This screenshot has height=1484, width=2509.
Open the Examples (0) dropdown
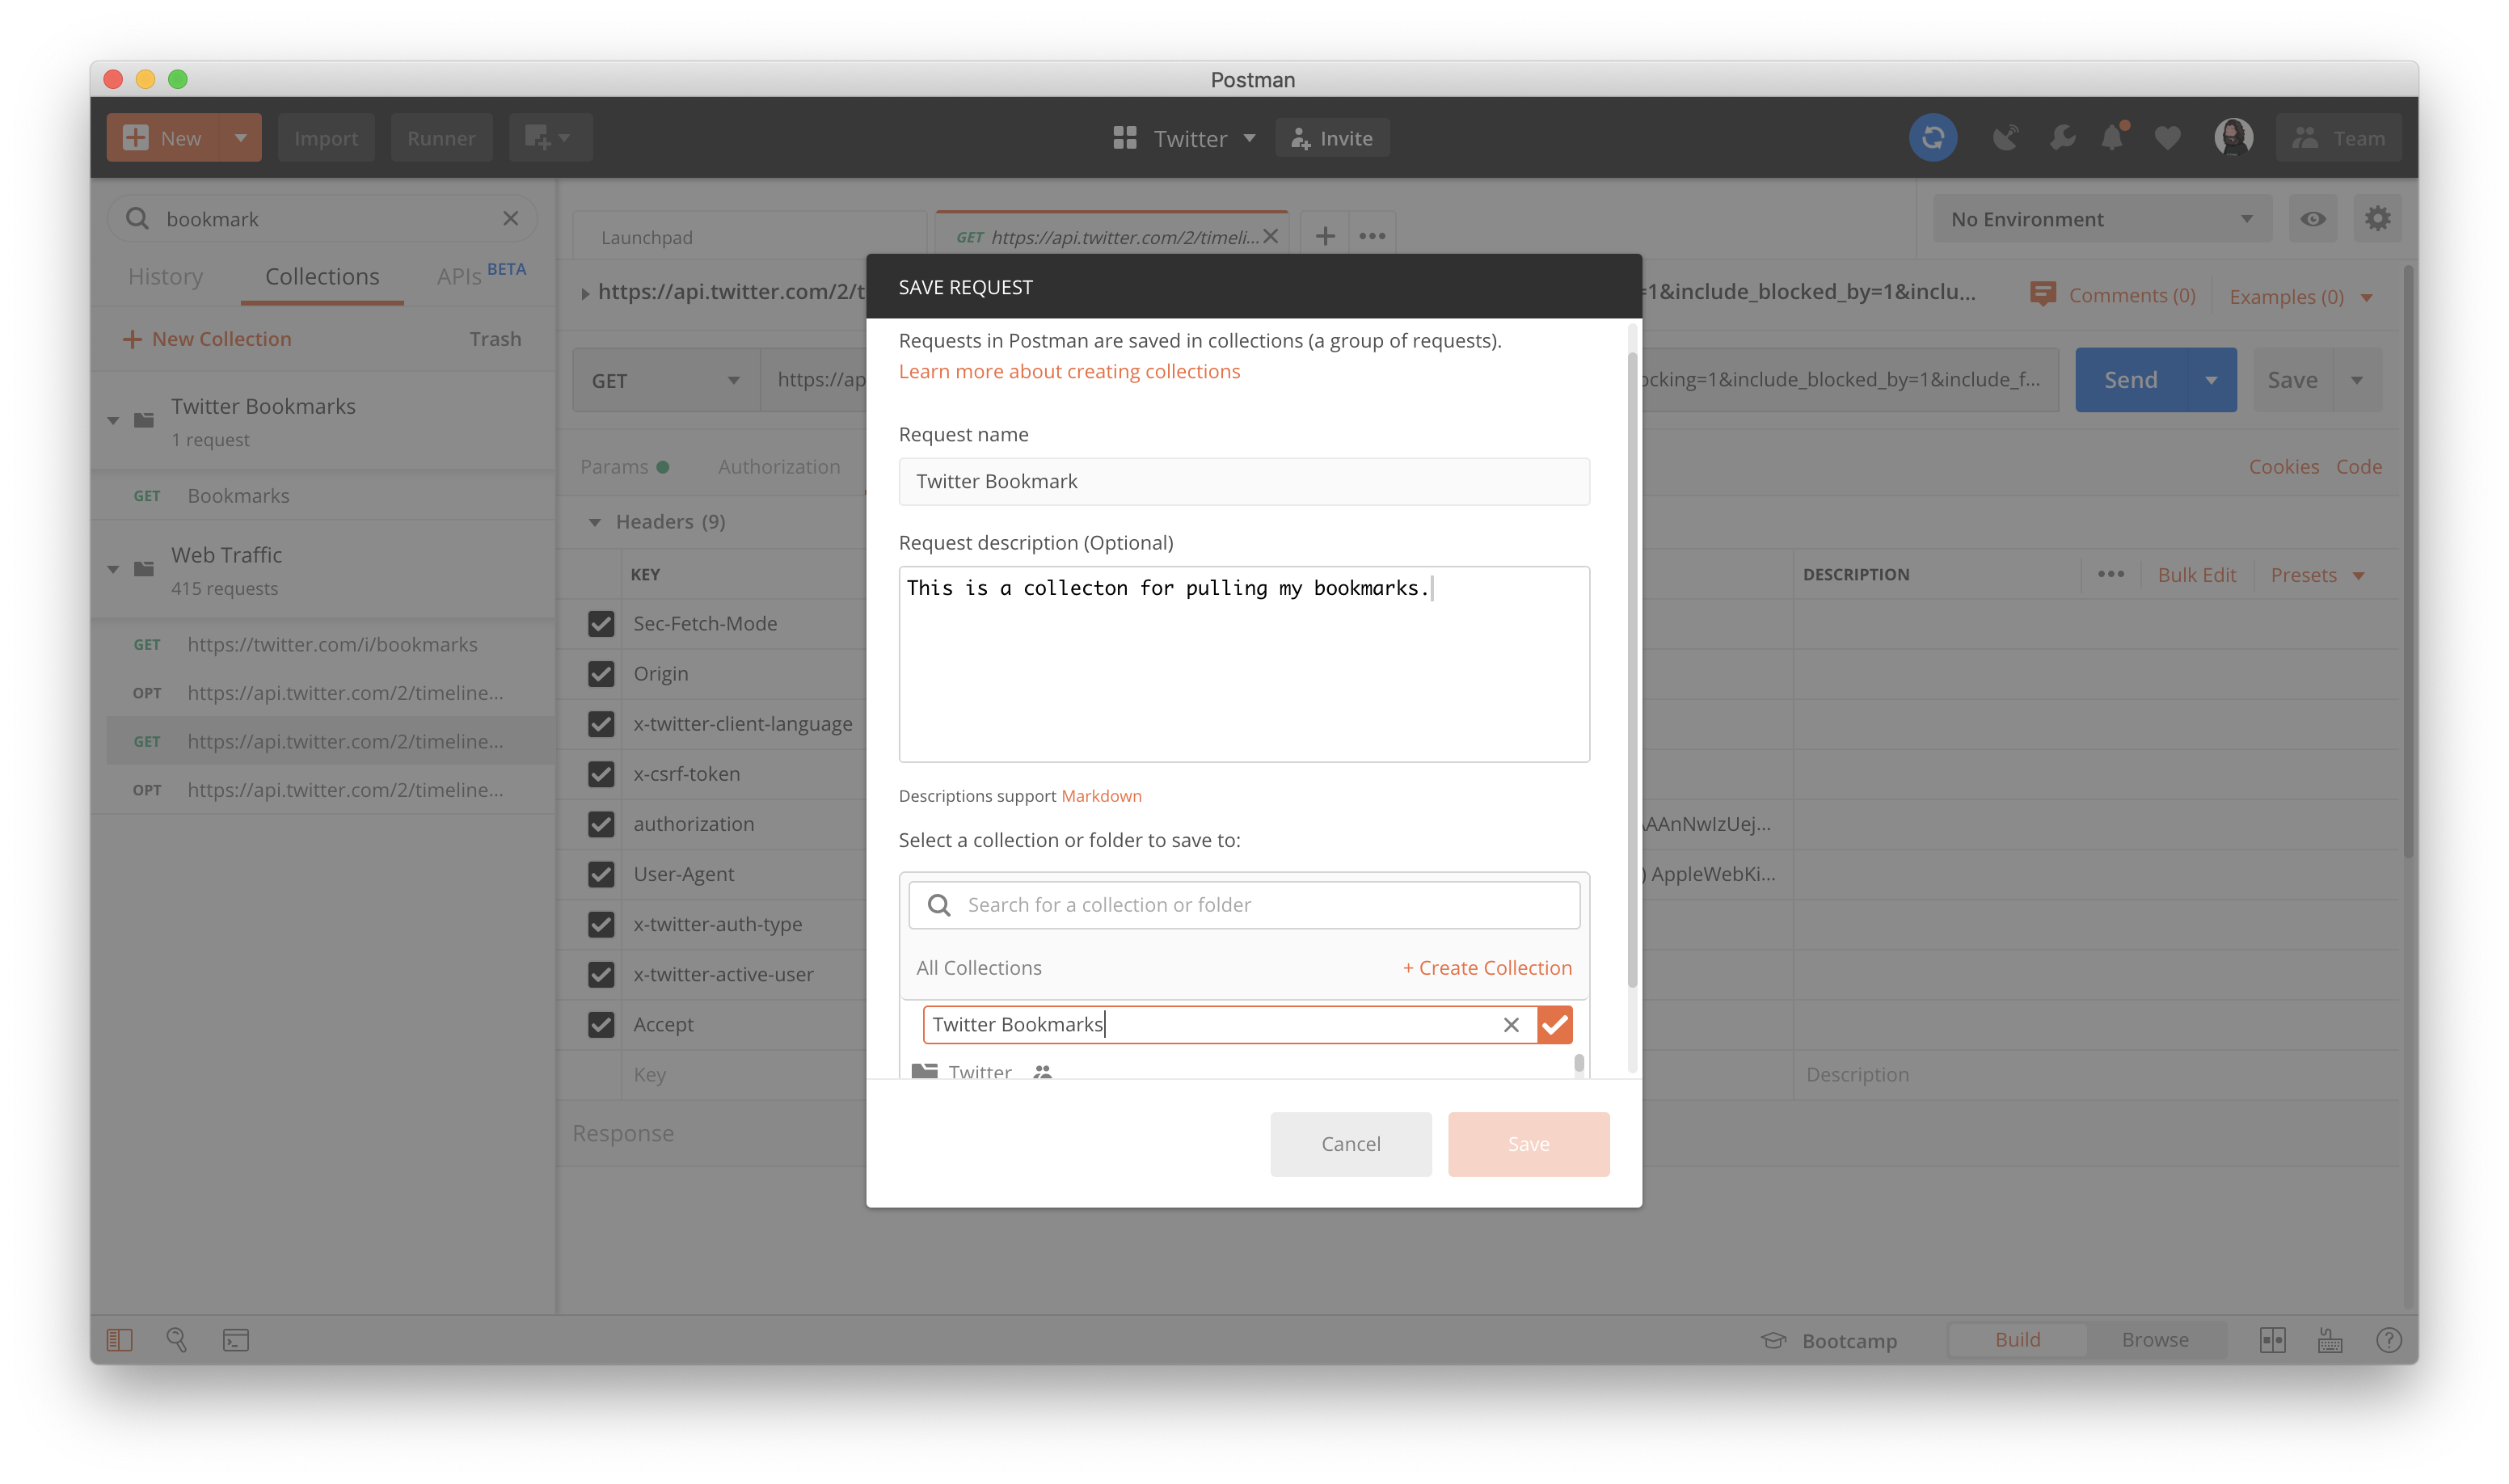coord(2300,296)
